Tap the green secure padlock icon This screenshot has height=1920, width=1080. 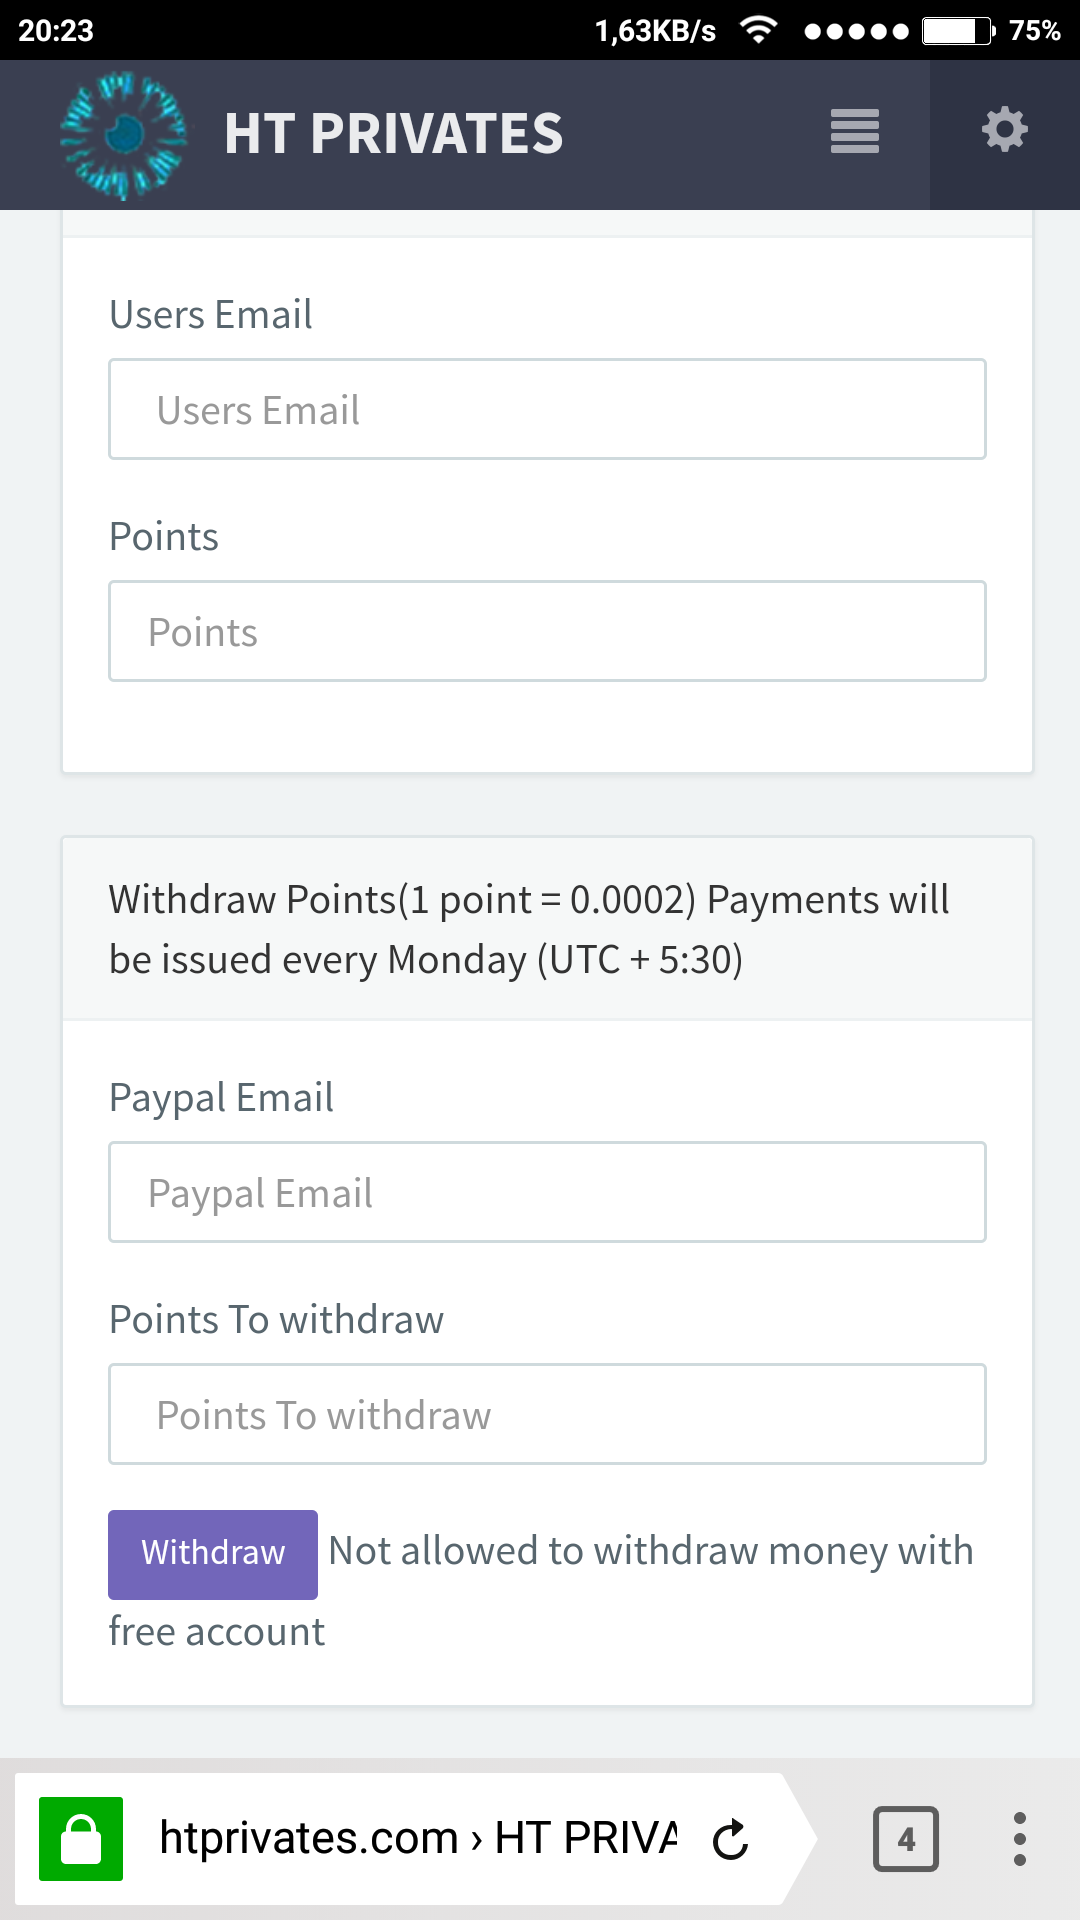[x=81, y=1838]
